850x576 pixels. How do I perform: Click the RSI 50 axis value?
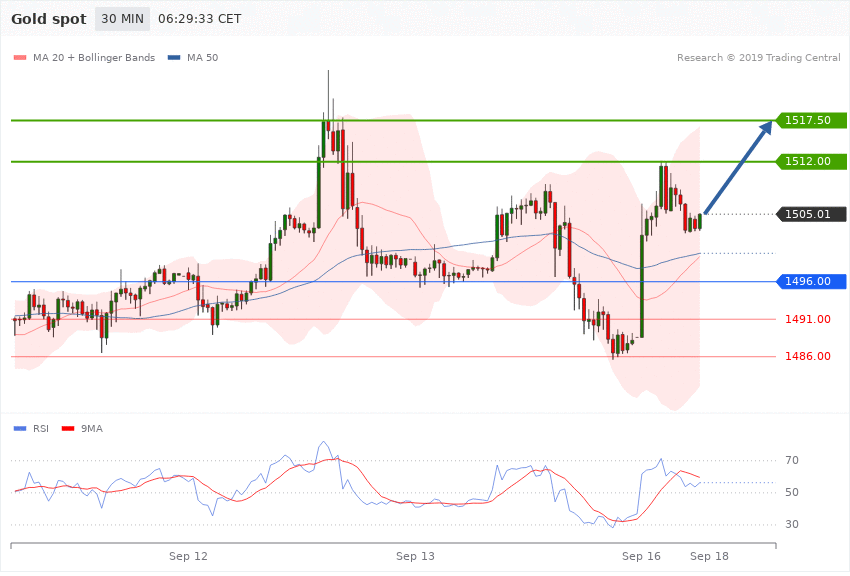[x=791, y=492]
